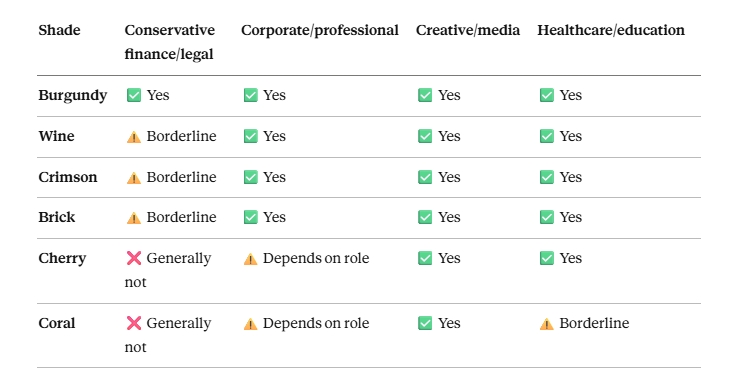Select the Creative/media column header
The width and height of the screenshot is (745, 386).
(468, 30)
